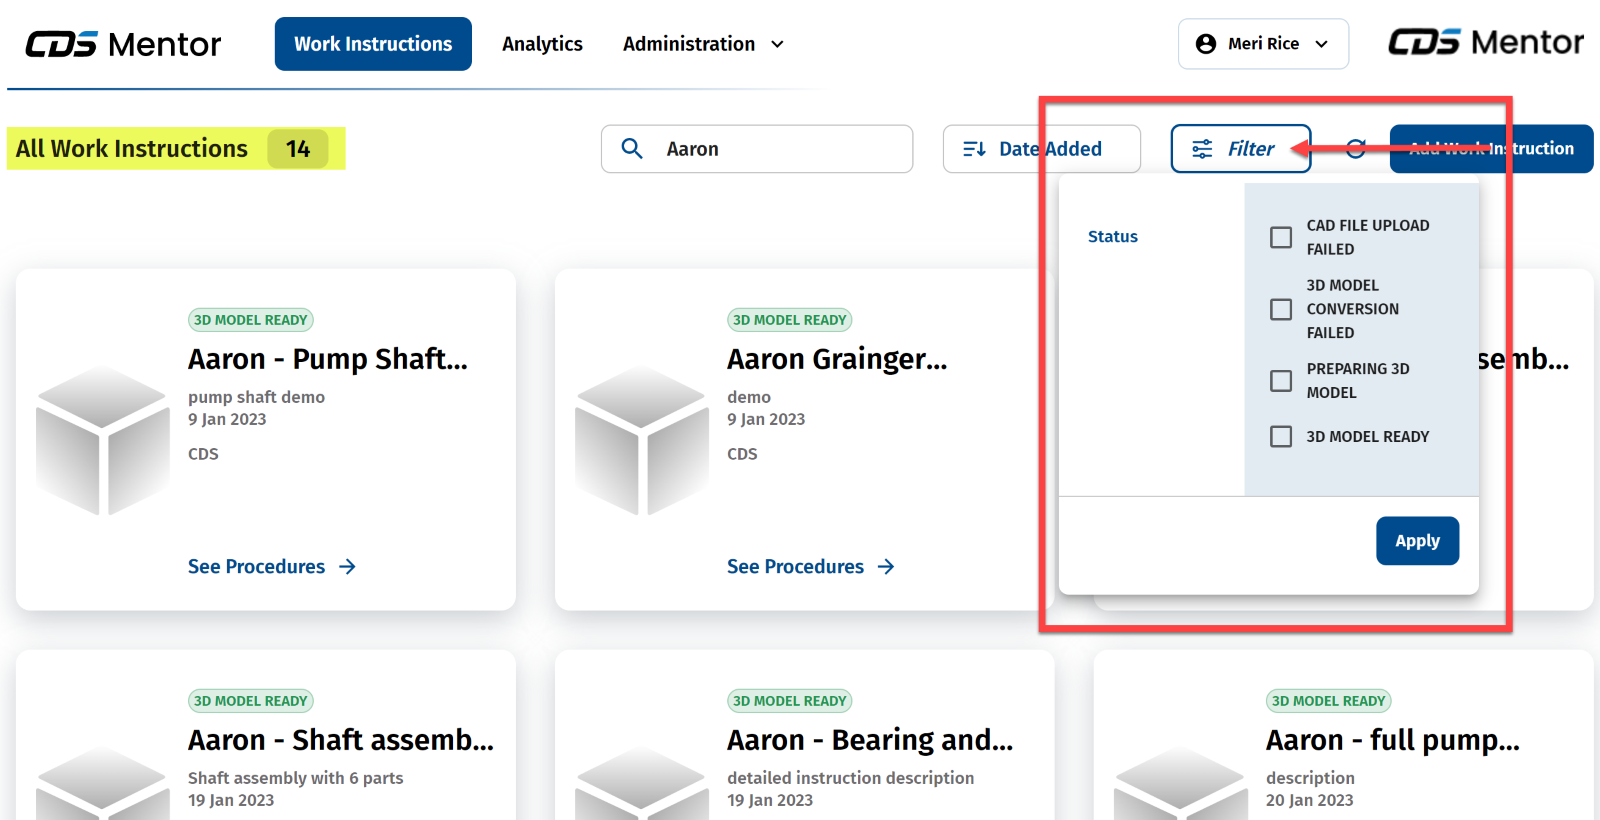Click the Aaron - full pump... card title
The height and width of the screenshot is (820, 1600).
(x=1393, y=740)
